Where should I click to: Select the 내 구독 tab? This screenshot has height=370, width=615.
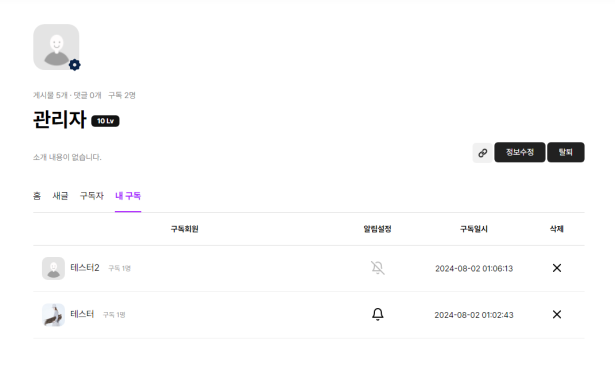coord(128,196)
